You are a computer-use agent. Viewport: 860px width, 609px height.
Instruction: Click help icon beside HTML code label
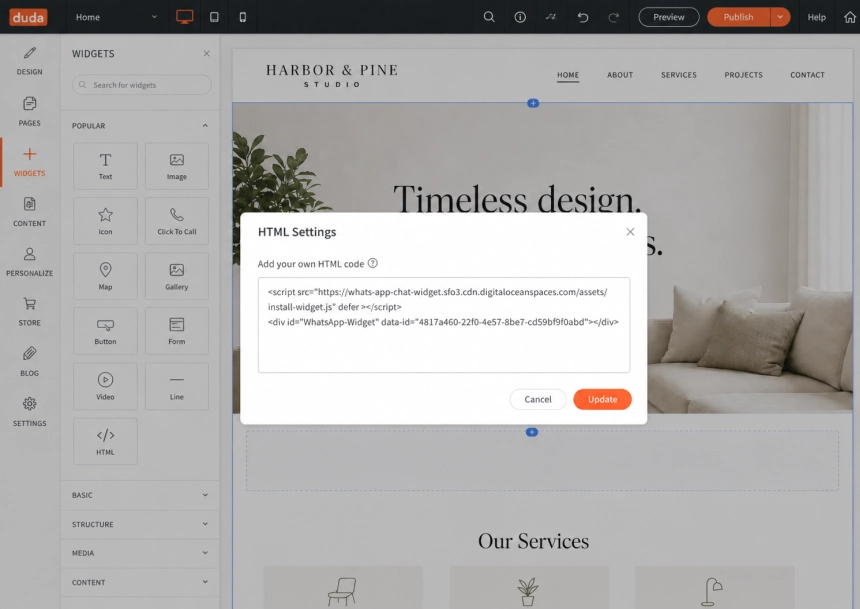click(x=372, y=263)
